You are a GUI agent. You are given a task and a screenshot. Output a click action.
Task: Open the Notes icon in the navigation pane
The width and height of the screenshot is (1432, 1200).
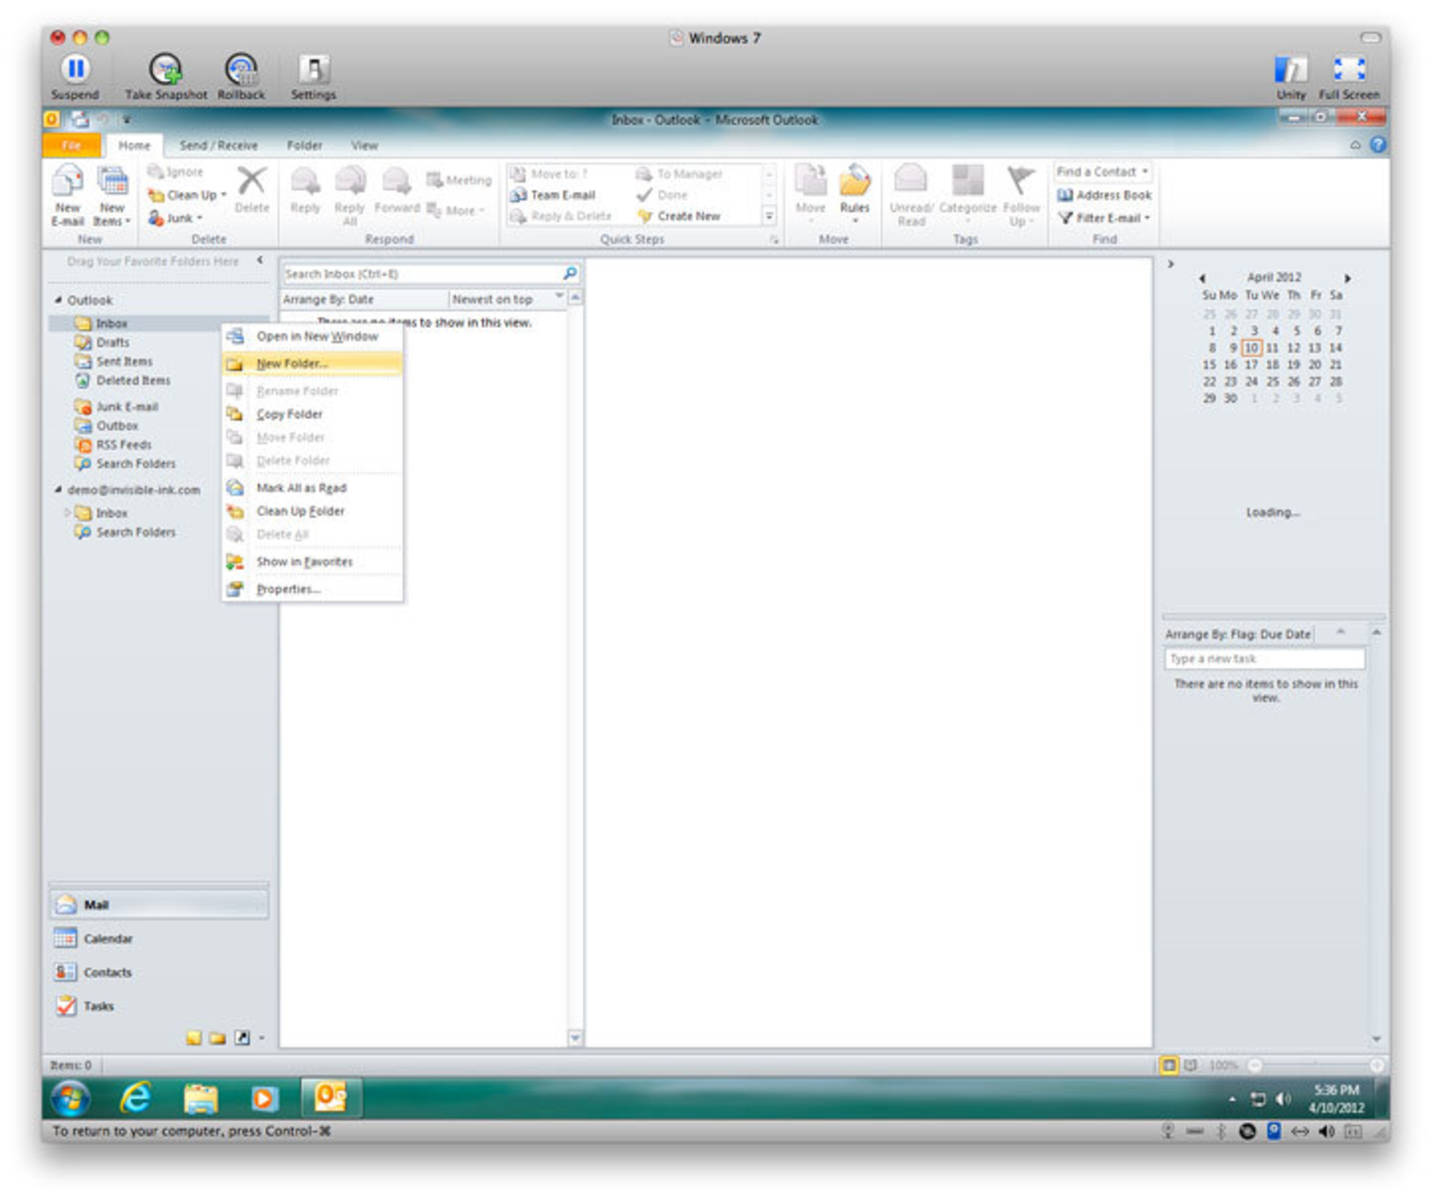click(194, 1038)
